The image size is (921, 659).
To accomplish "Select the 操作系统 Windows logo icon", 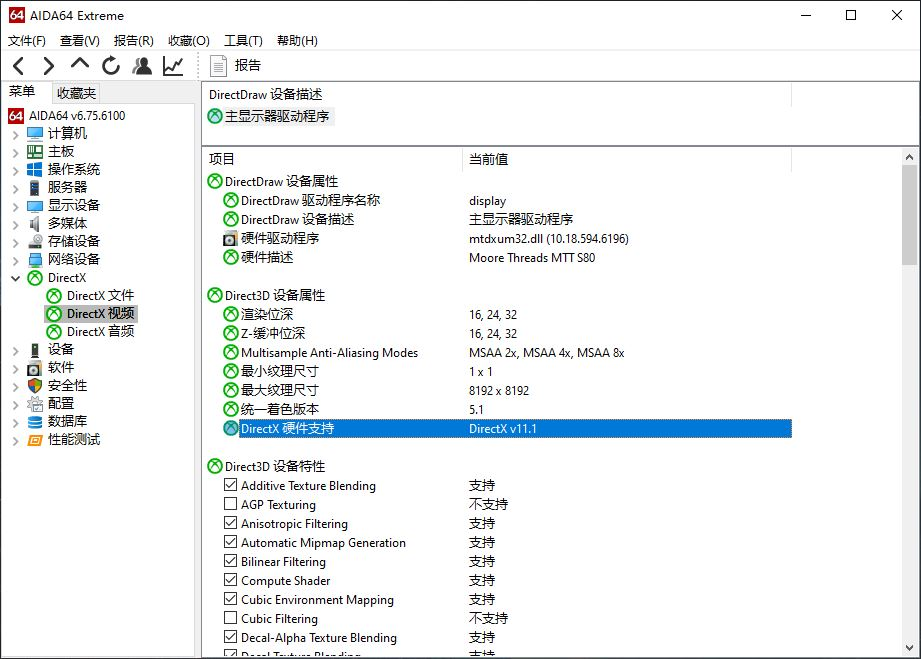I will click(35, 170).
